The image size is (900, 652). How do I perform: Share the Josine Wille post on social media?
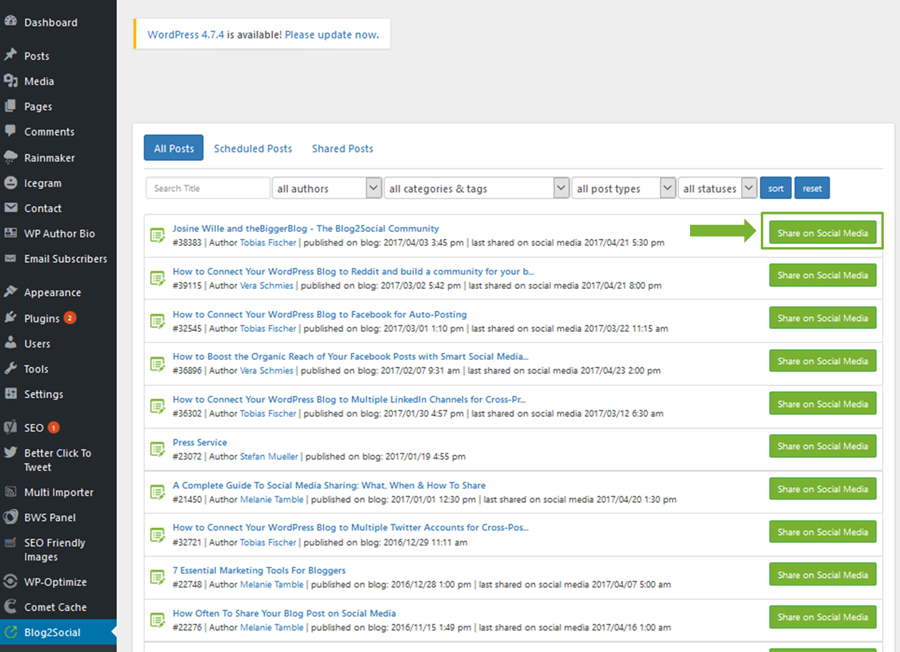823,233
